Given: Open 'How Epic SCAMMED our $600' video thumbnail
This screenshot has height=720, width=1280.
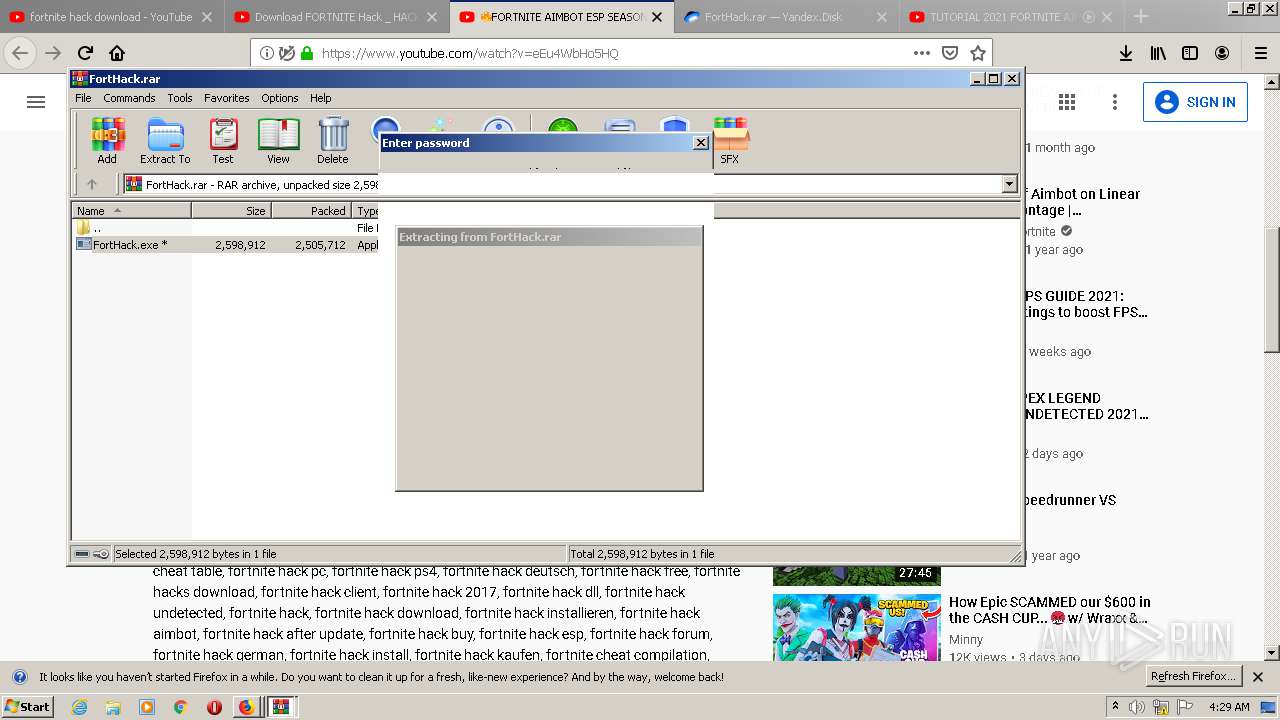Looking at the screenshot, I should coord(857,627).
